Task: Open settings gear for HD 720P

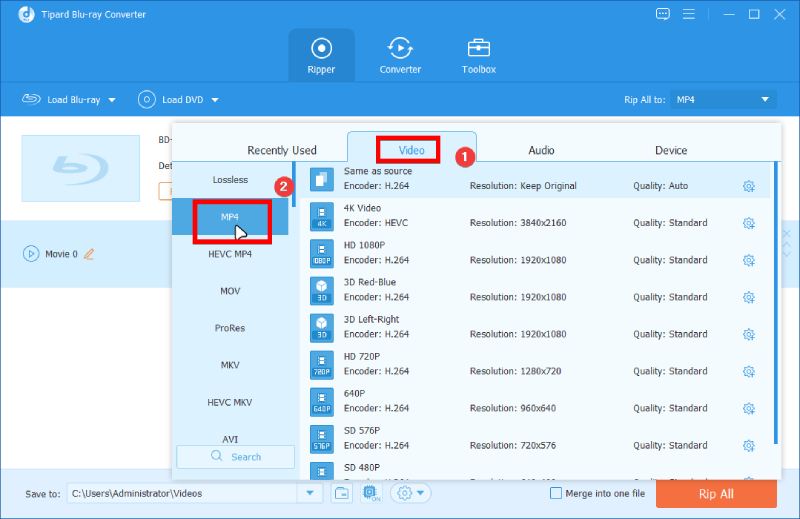Action: pyautogui.click(x=748, y=372)
